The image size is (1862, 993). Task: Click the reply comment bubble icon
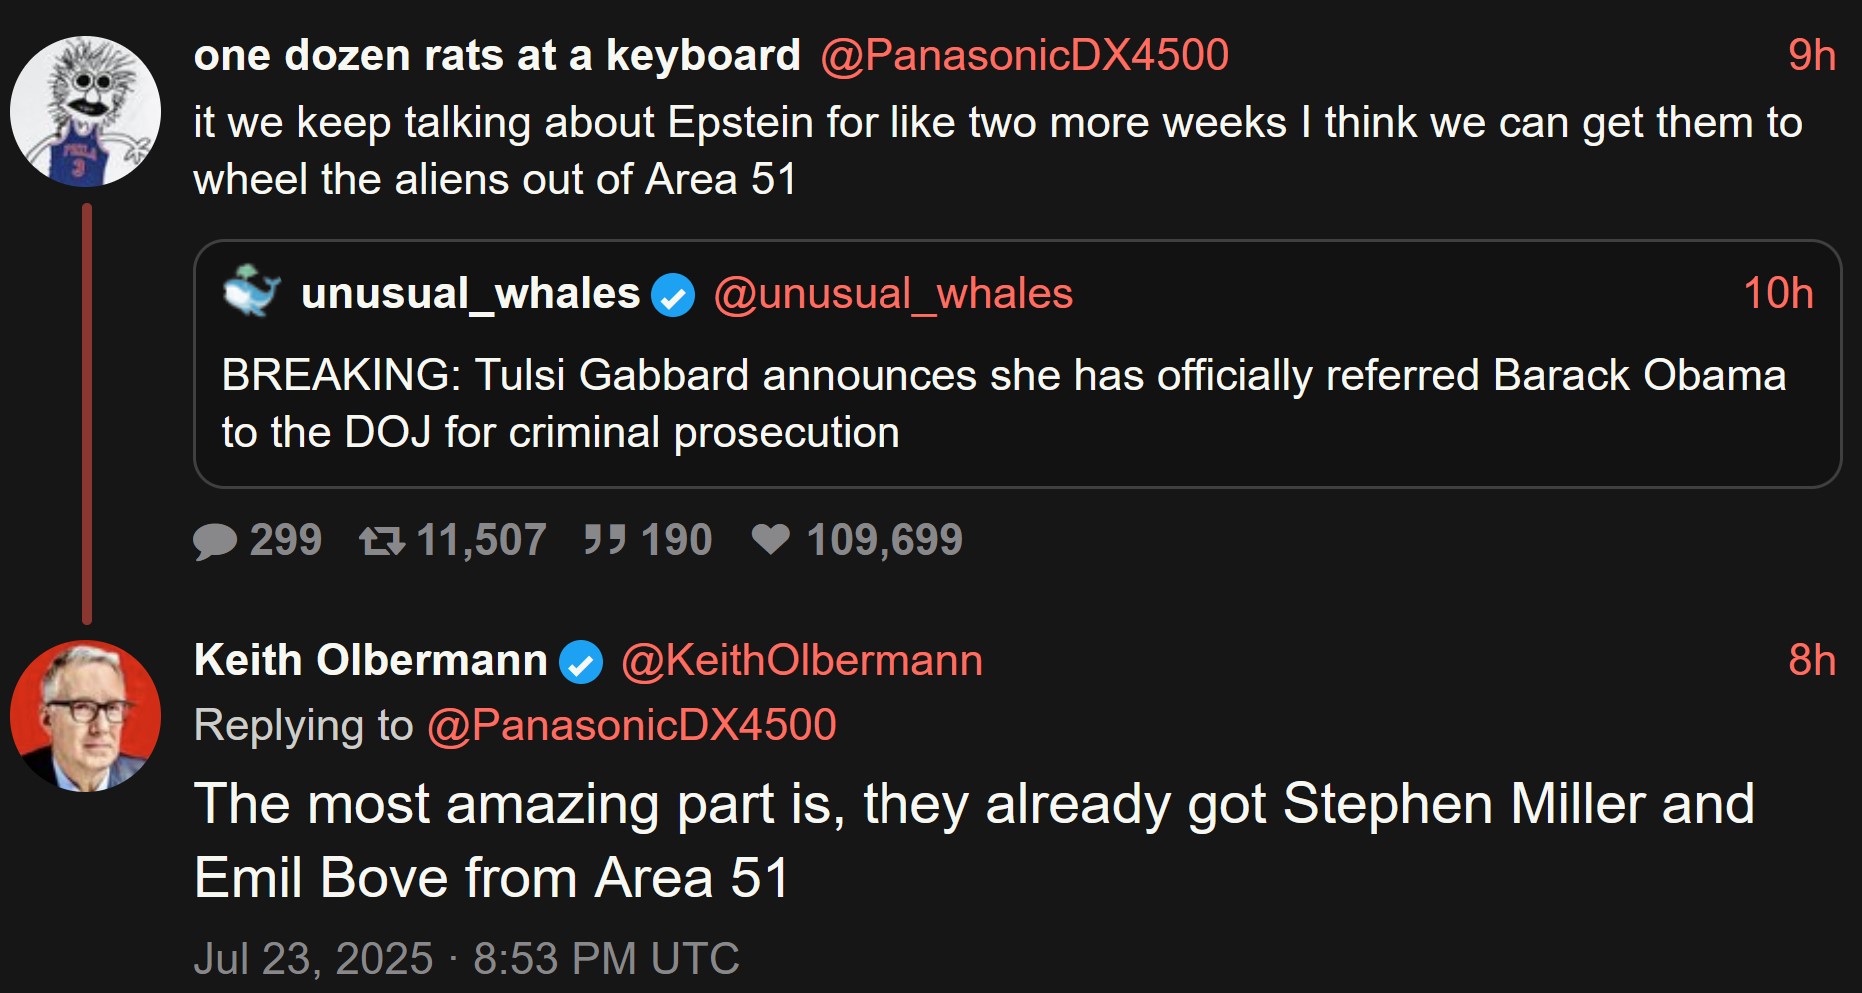tap(214, 541)
